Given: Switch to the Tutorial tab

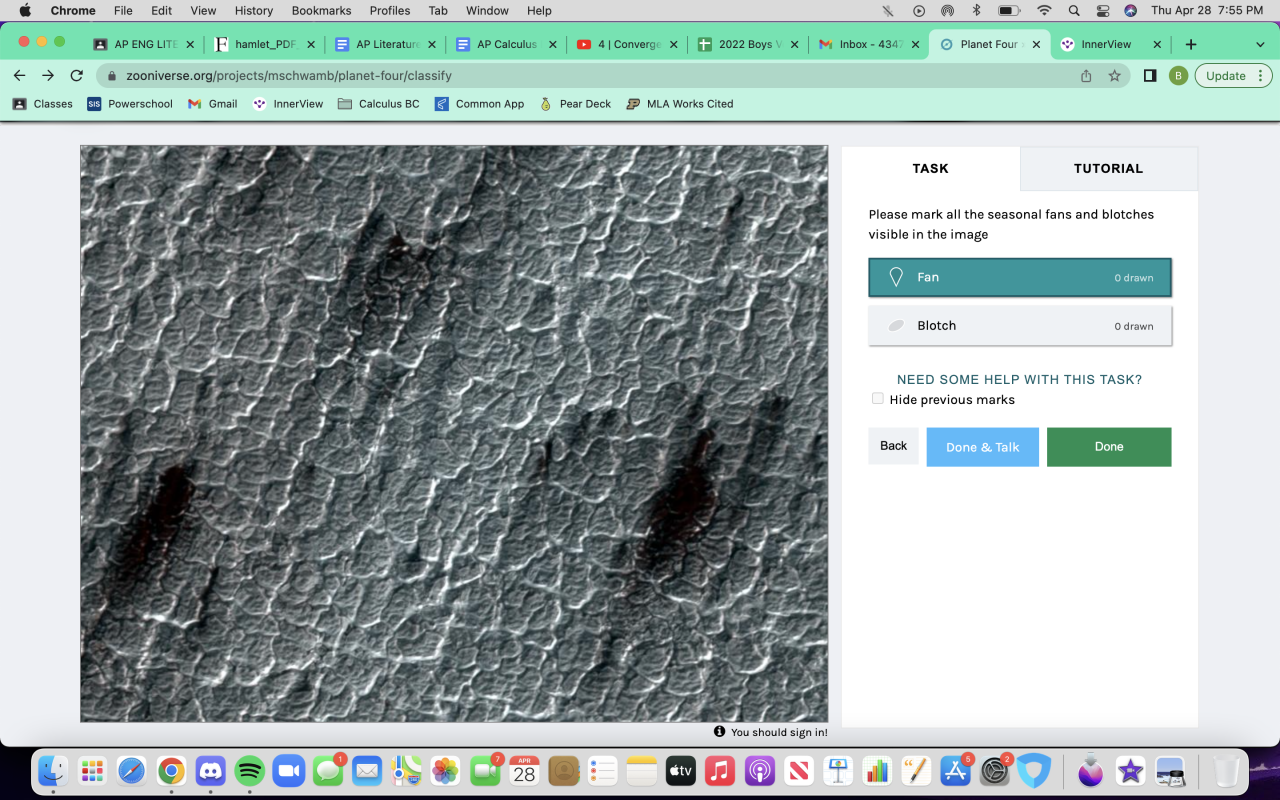Looking at the screenshot, I should click(1108, 169).
